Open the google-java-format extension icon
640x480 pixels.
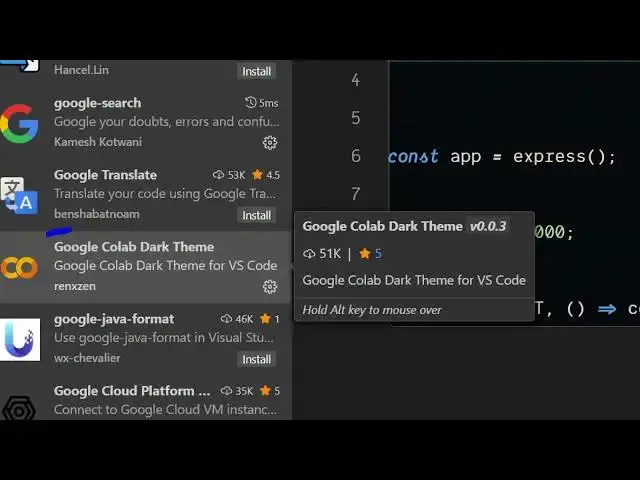20,340
